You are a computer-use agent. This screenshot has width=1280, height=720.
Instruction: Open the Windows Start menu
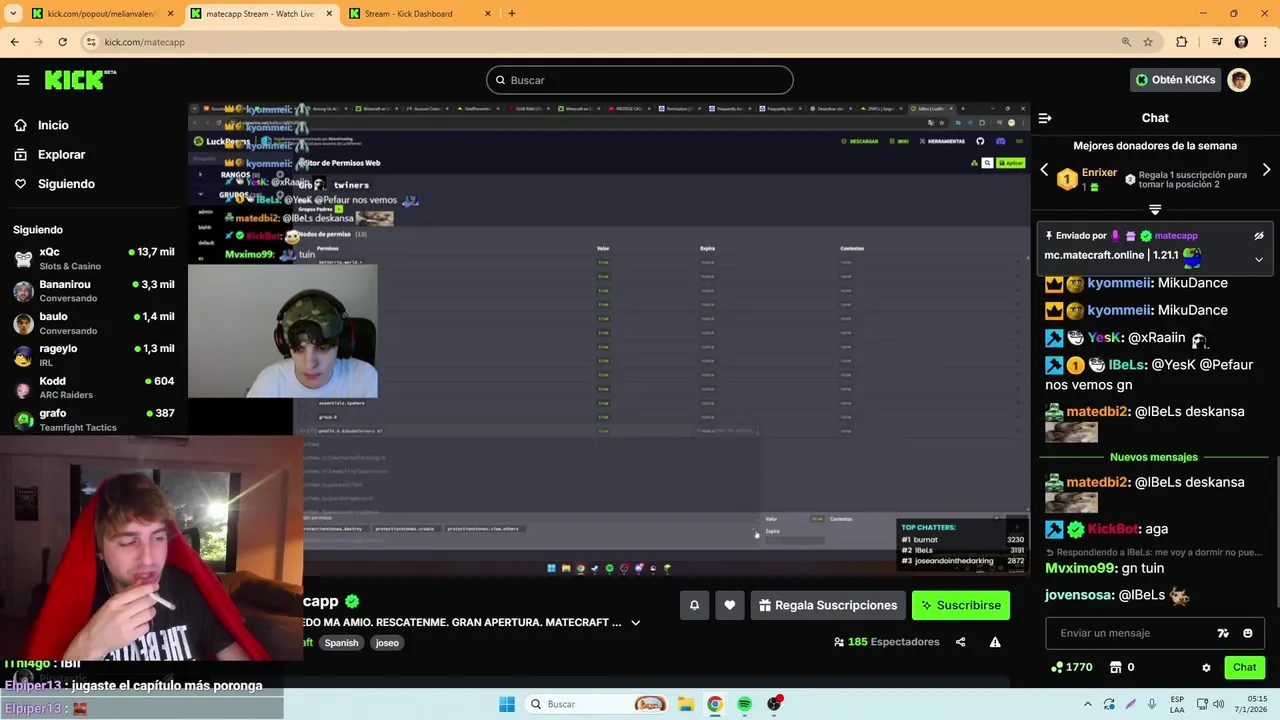pos(507,704)
